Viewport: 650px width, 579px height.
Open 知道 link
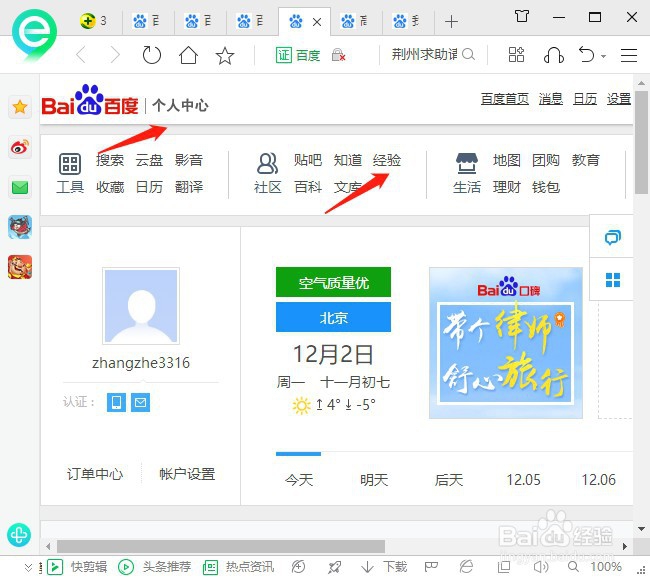click(347, 160)
